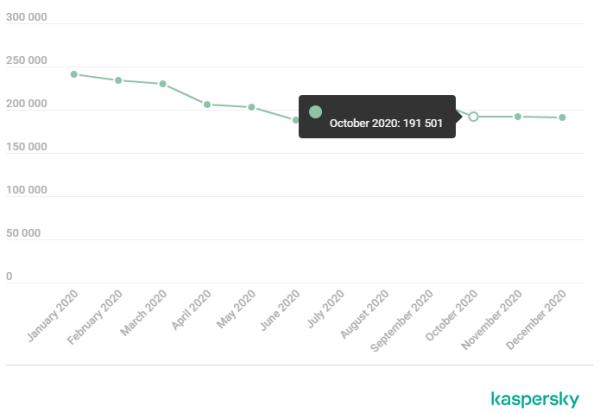Click the May 2020 data point
The image size is (600, 413).
pyautogui.click(x=251, y=107)
